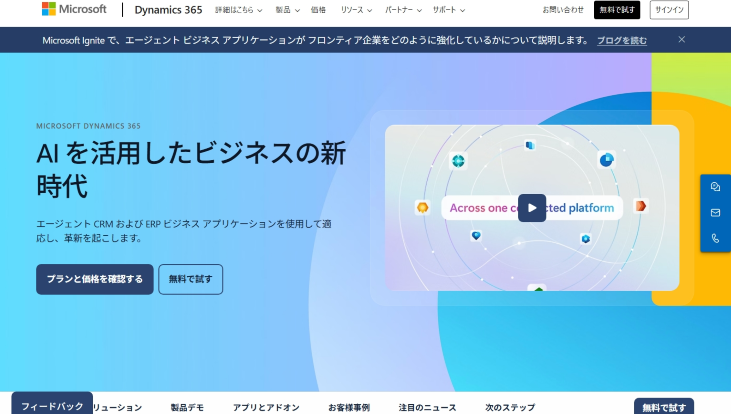Image resolution: width=731 pixels, height=414 pixels.
Task: Expand the 製品 dropdown menu
Action: [x=288, y=10]
